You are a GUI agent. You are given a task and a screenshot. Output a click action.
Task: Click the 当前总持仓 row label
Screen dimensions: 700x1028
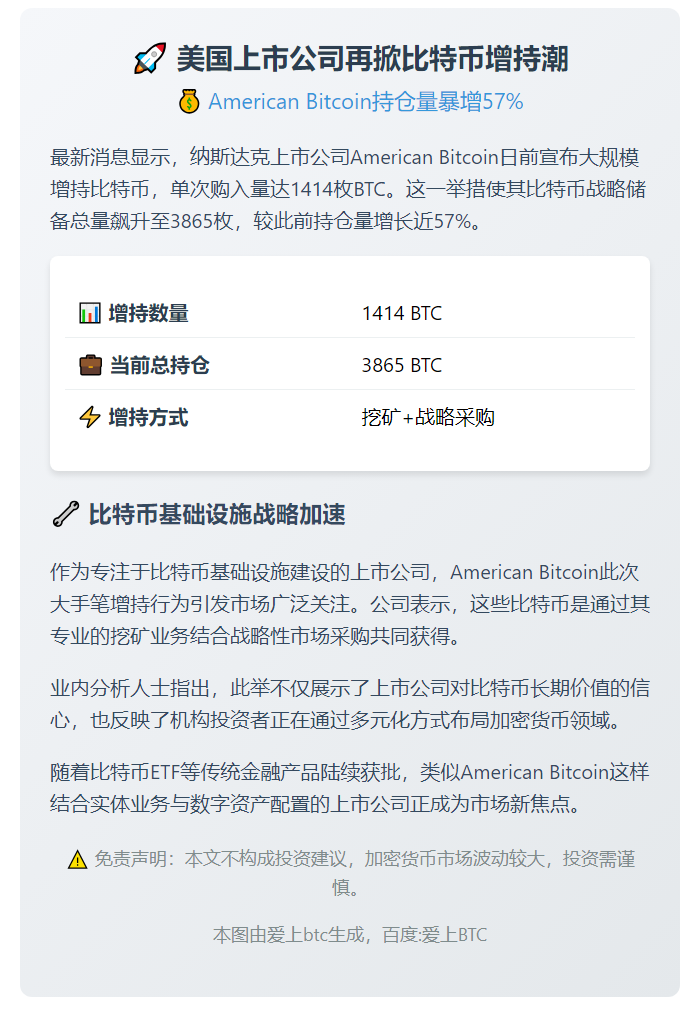[x=158, y=365]
